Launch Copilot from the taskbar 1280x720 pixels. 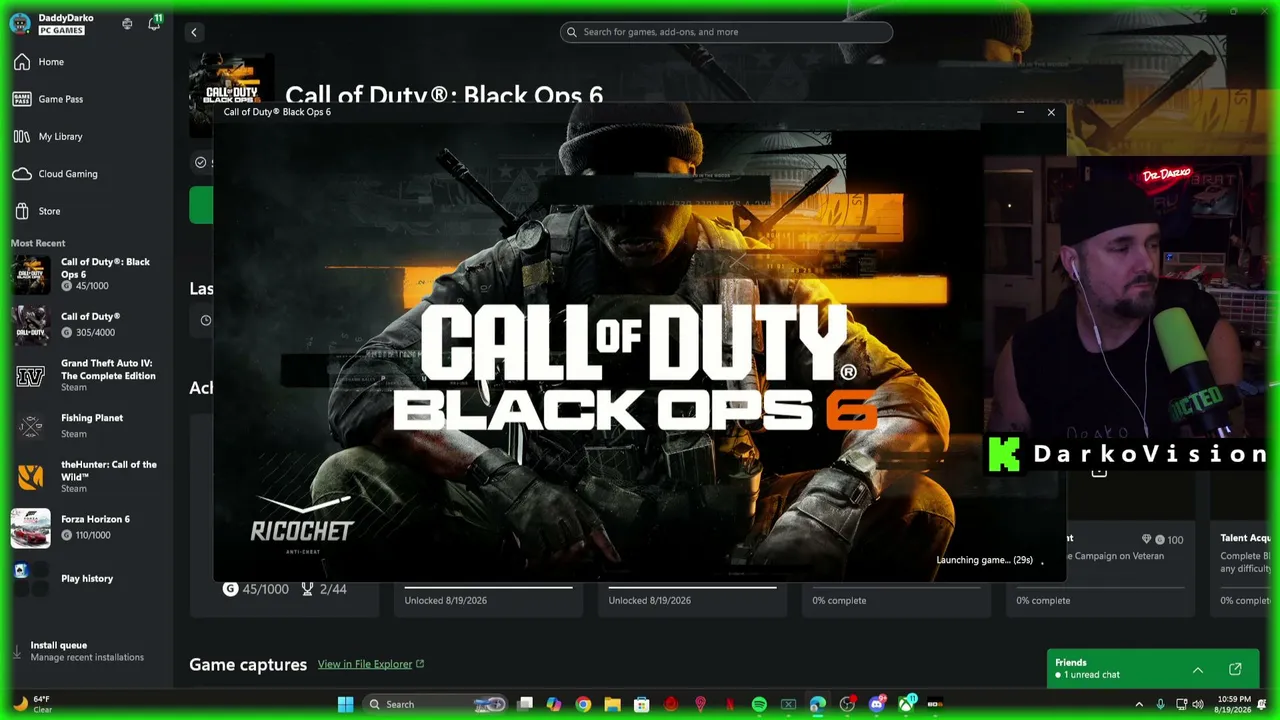[x=554, y=704]
